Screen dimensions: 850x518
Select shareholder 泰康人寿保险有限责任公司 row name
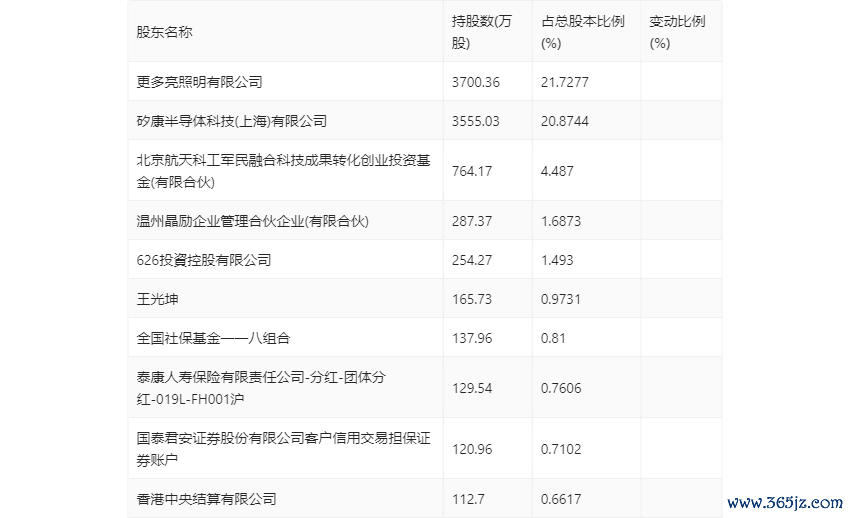pyautogui.click(x=261, y=388)
